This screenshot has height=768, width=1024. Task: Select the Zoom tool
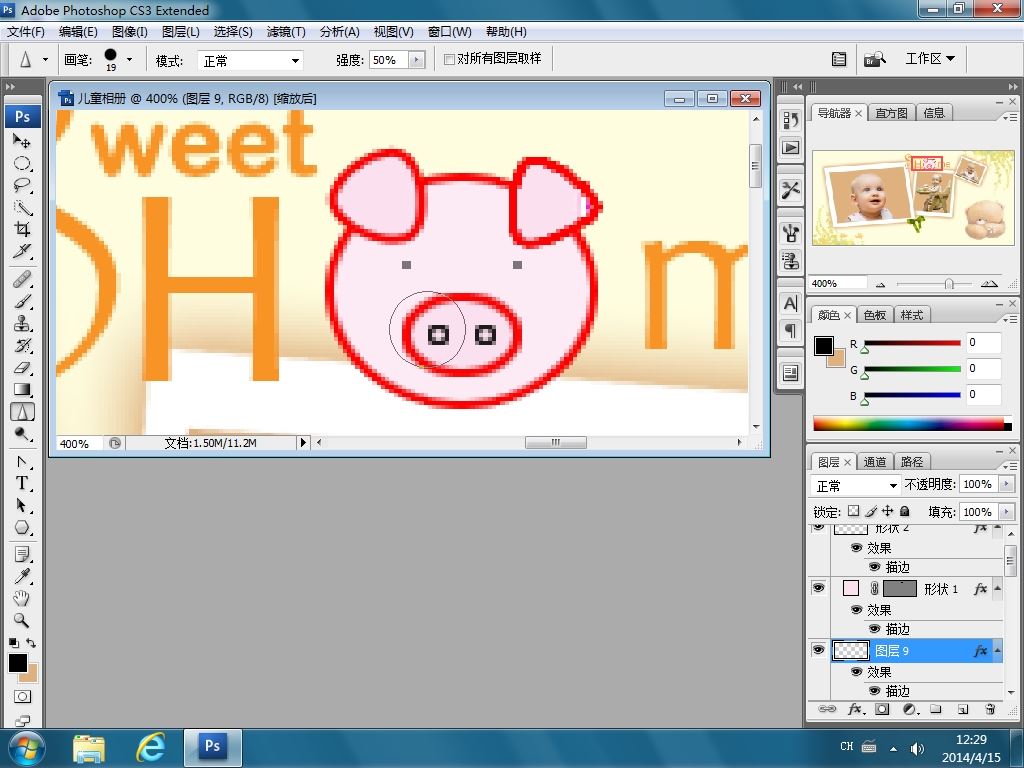click(22, 620)
